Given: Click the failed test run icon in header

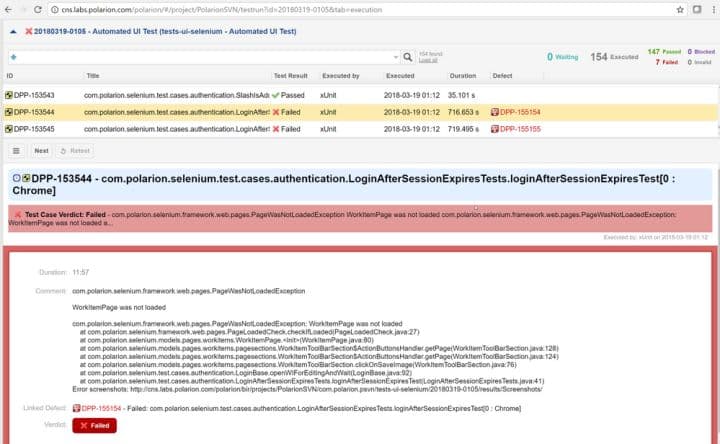Looking at the screenshot, I should click(27, 31).
